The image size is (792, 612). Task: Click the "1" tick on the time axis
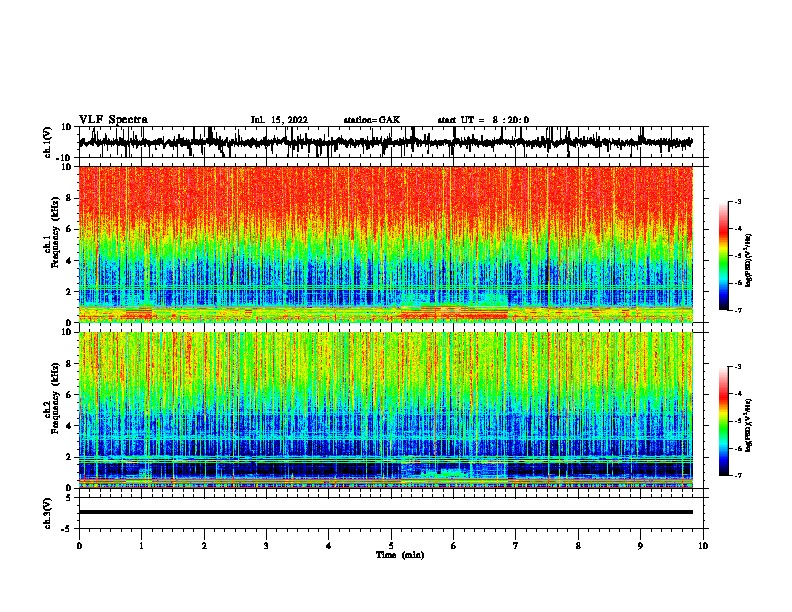click(141, 546)
